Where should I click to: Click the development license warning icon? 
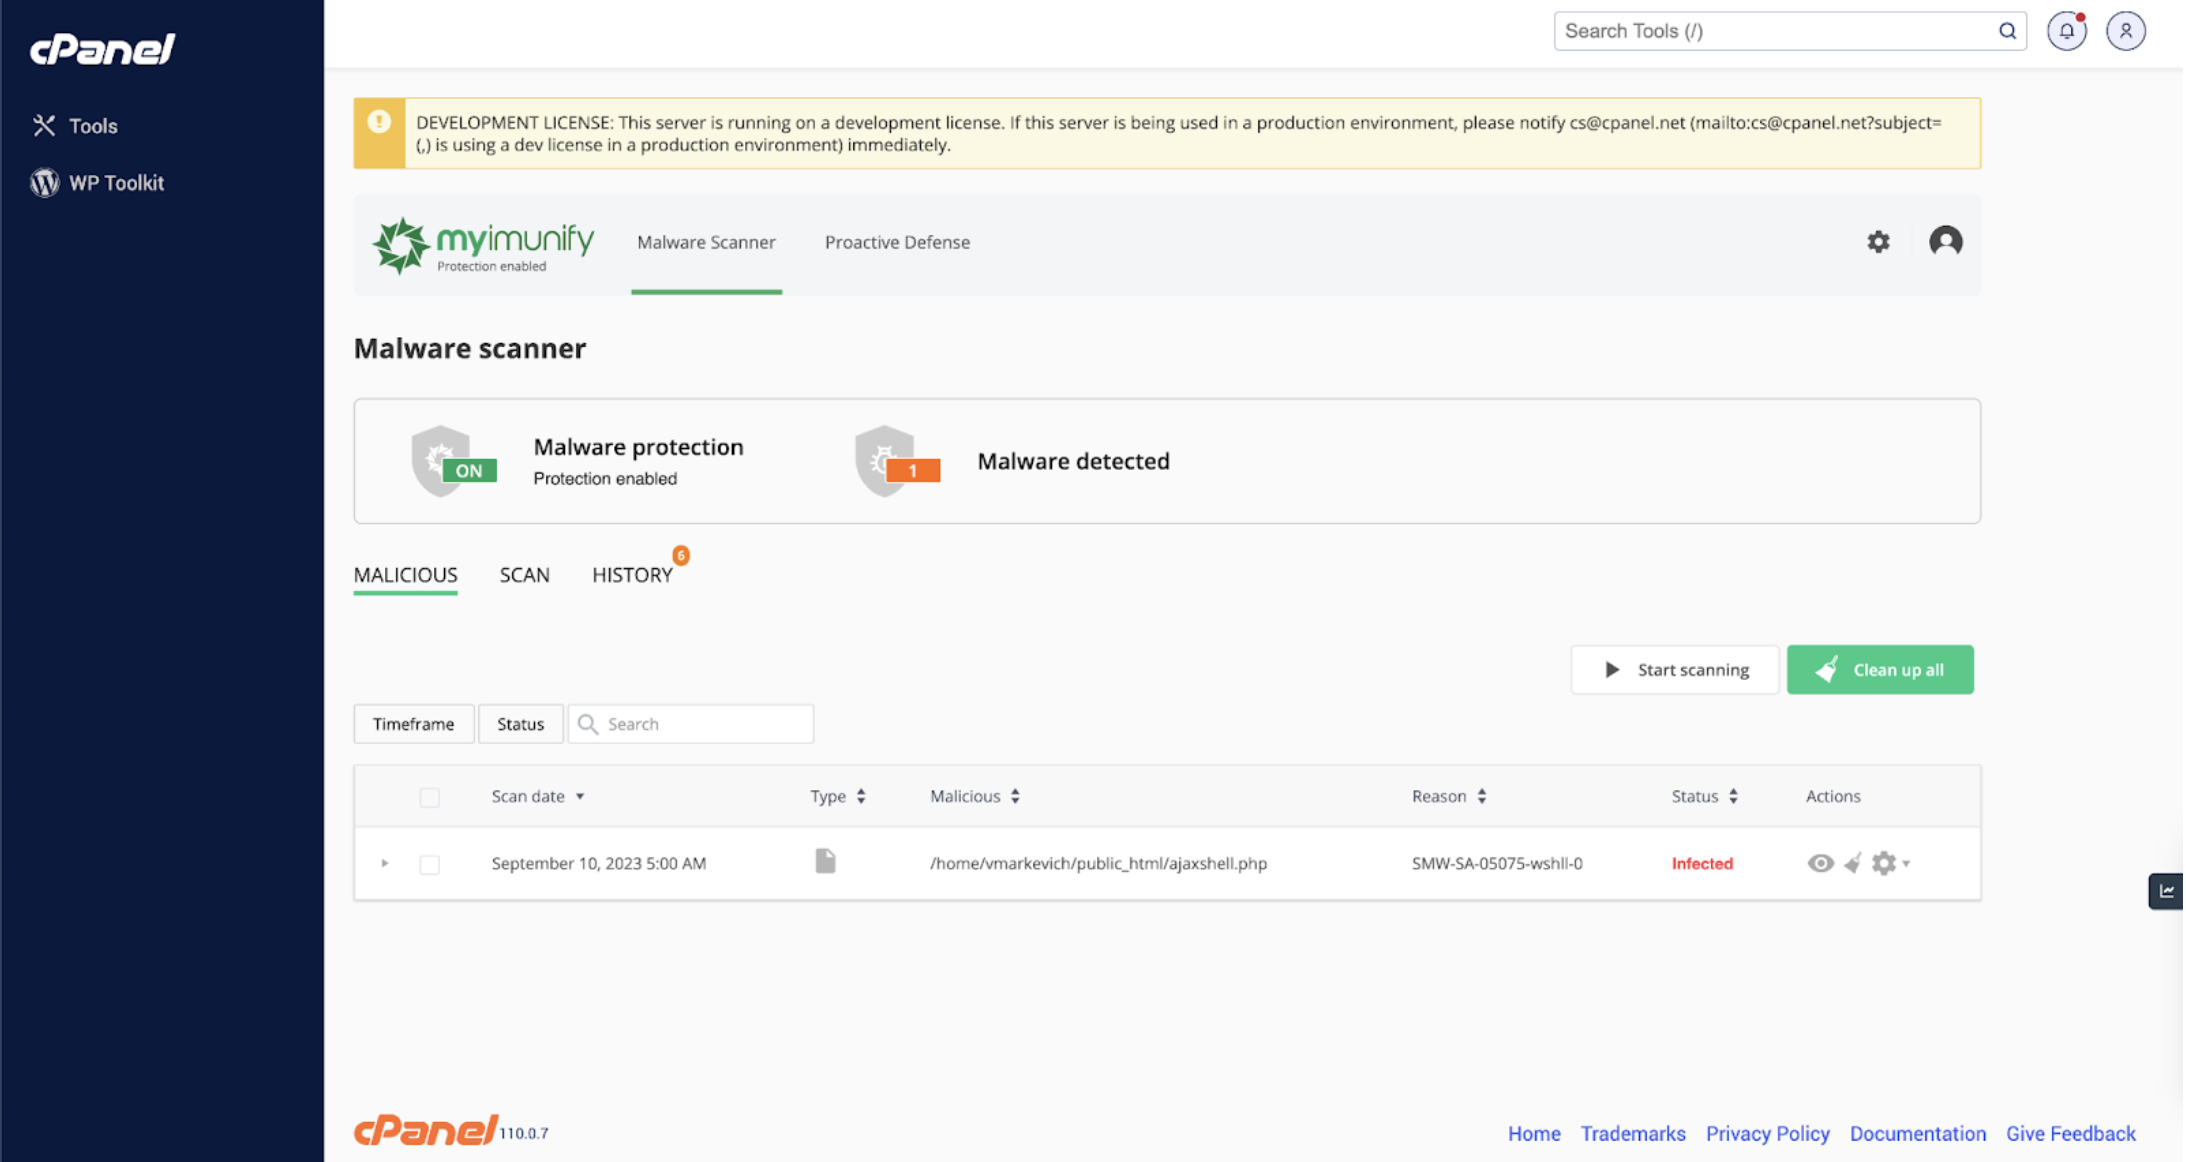tap(379, 122)
